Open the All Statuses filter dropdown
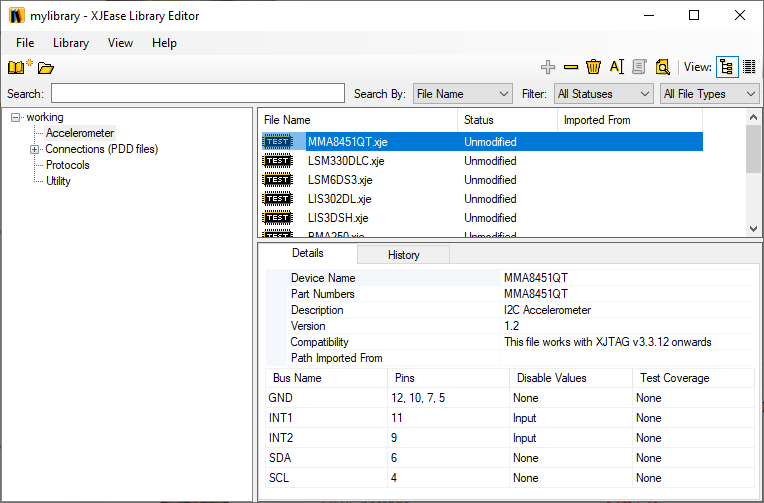764x503 pixels. tap(603, 94)
